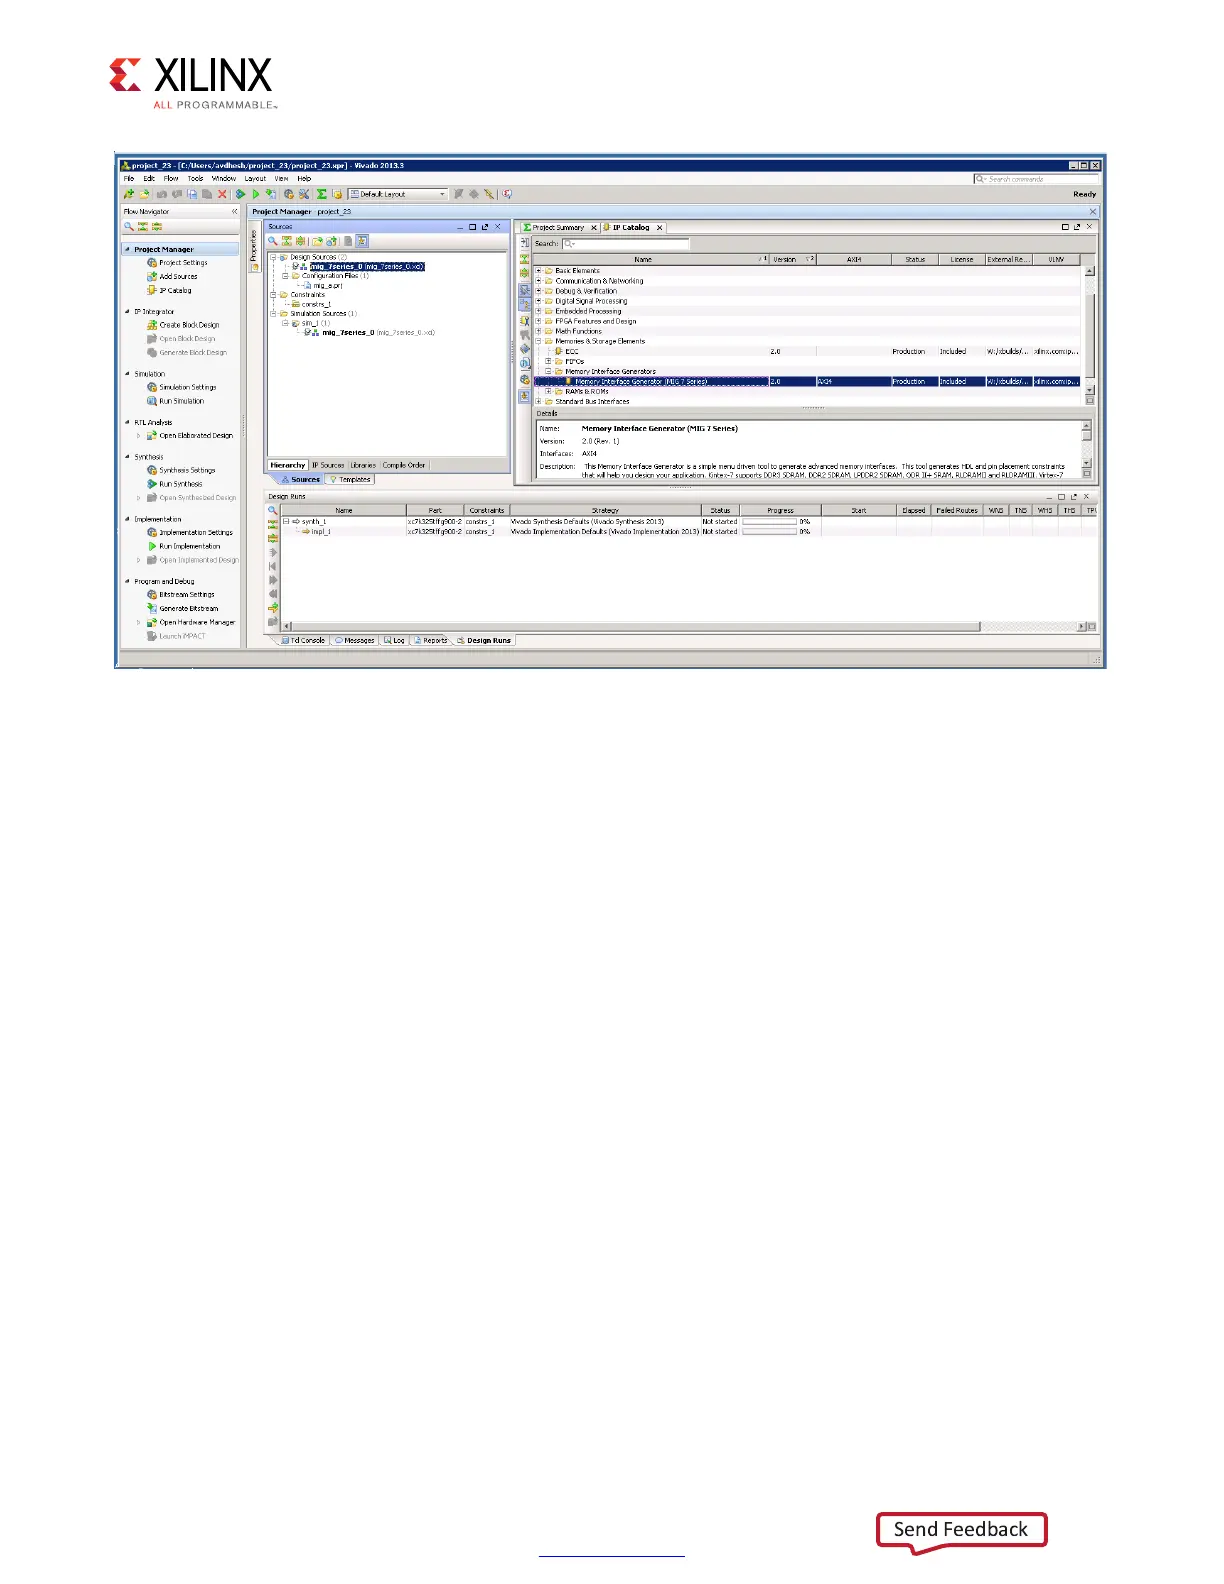The image size is (1224, 1584).
Task: Switch to the Libraries tab in Sources
Action: [363, 466]
